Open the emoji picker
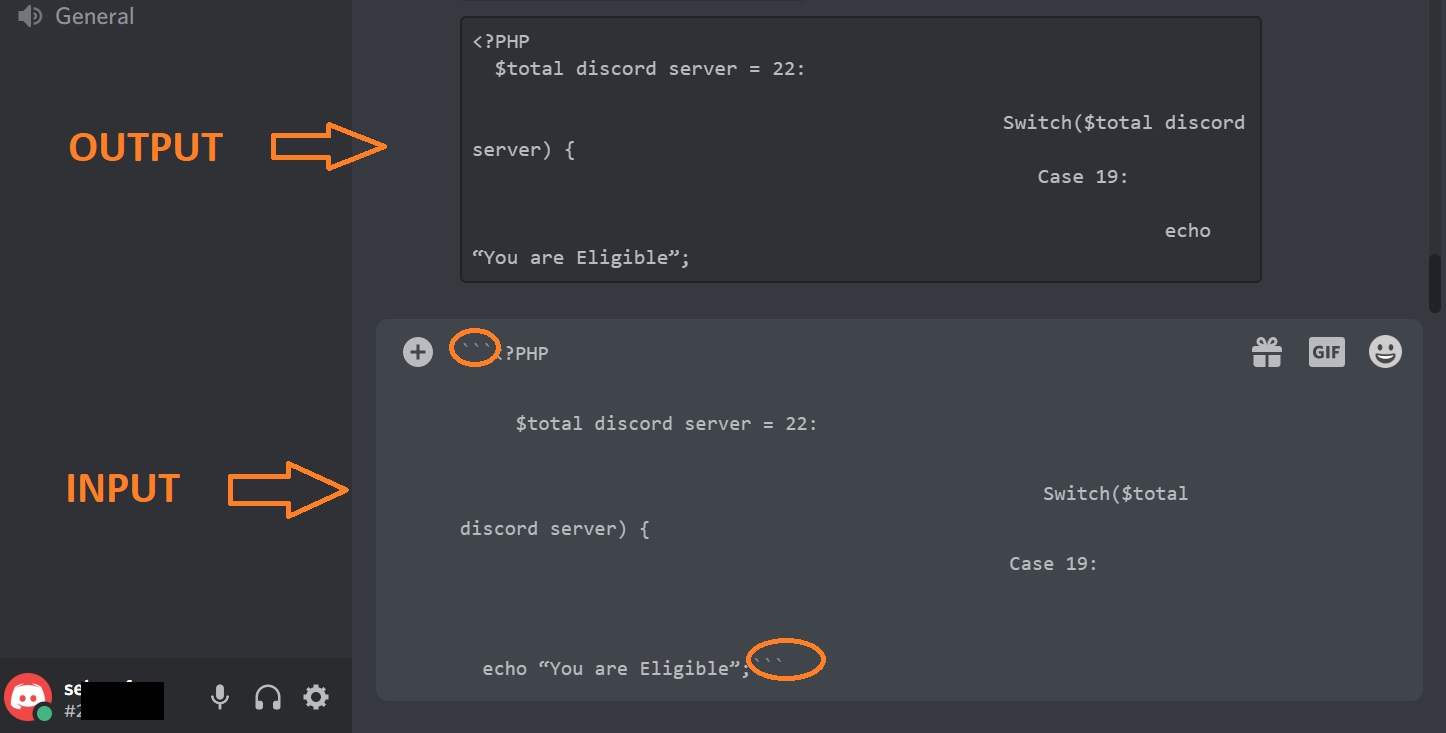The width and height of the screenshot is (1446, 733). (x=1385, y=351)
